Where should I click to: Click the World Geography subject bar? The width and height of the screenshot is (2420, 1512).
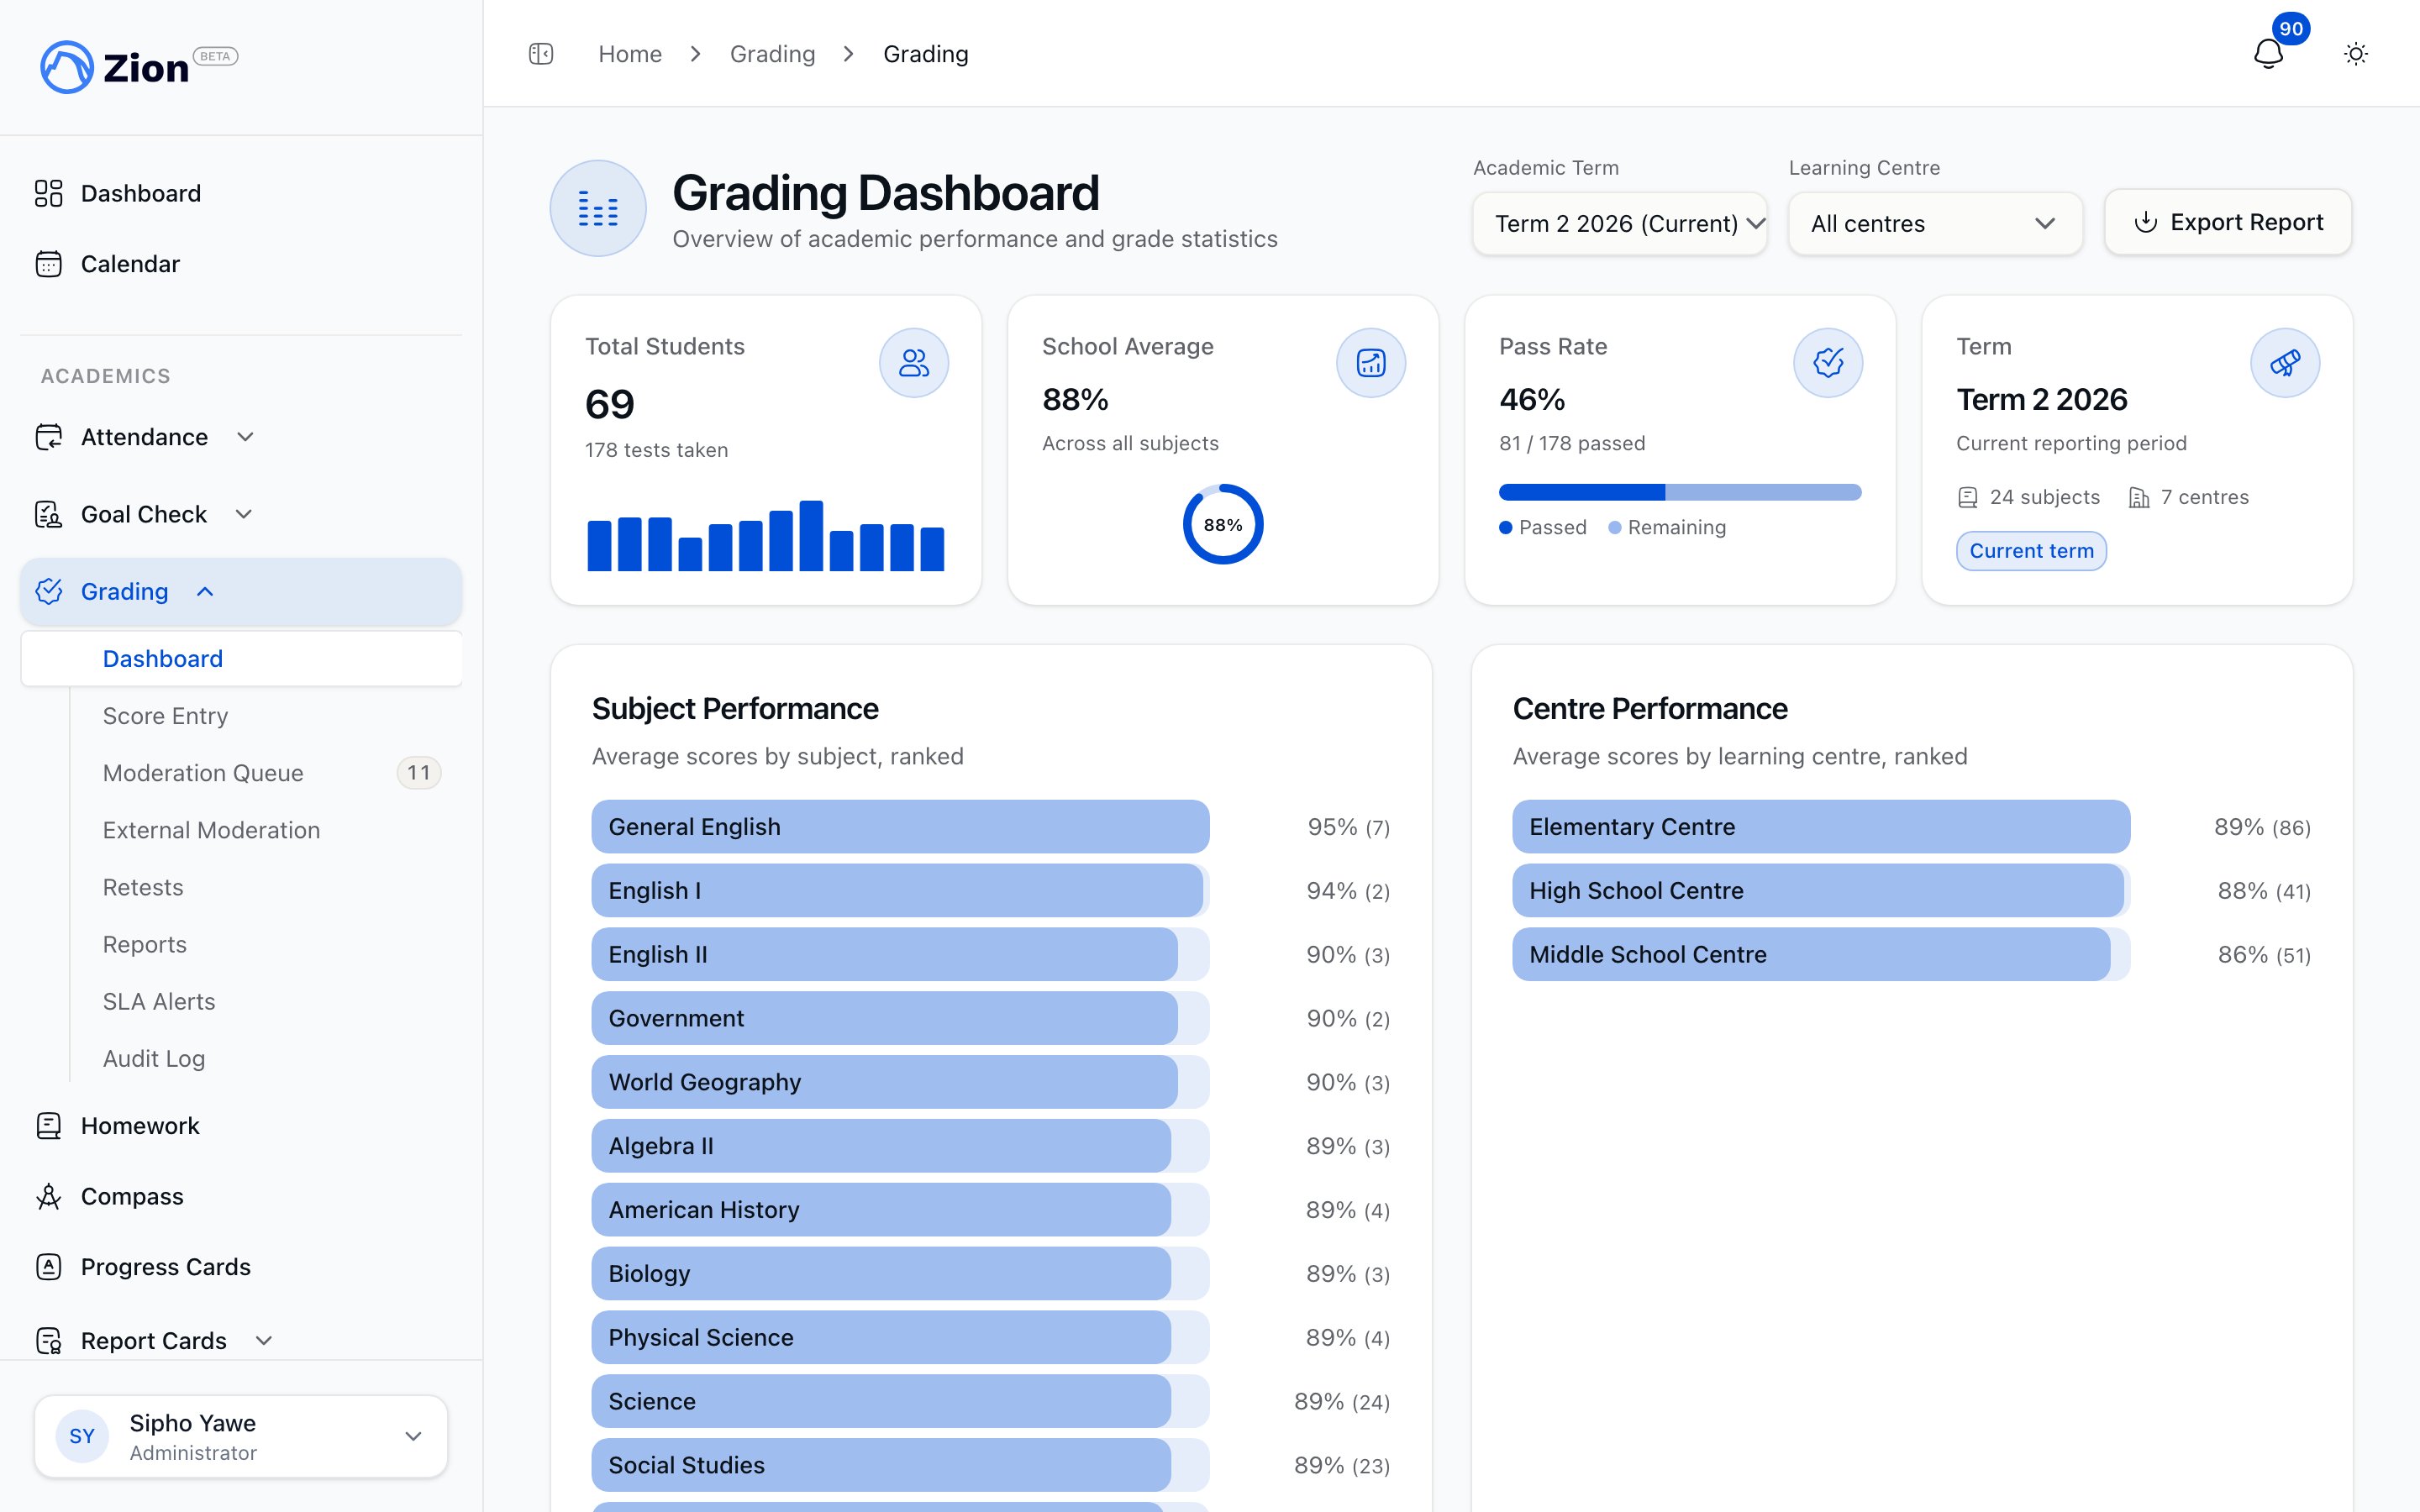pos(900,1082)
